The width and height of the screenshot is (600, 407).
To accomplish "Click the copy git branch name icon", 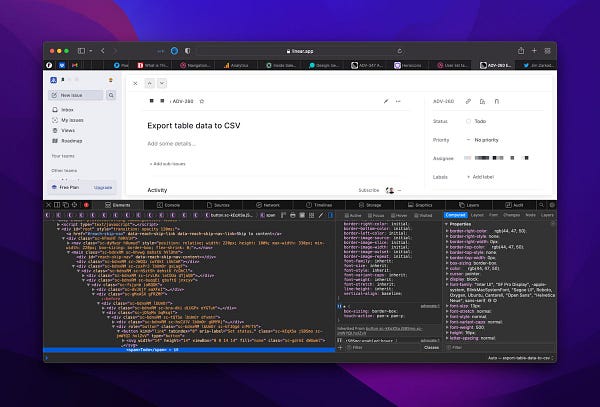I will pos(496,101).
